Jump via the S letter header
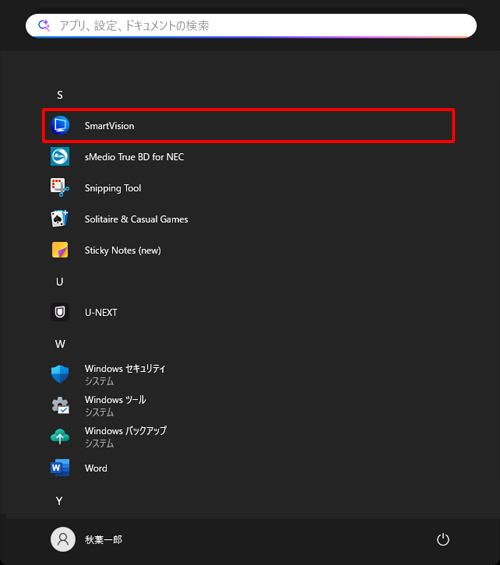The height and width of the screenshot is (565, 500). (x=60, y=95)
